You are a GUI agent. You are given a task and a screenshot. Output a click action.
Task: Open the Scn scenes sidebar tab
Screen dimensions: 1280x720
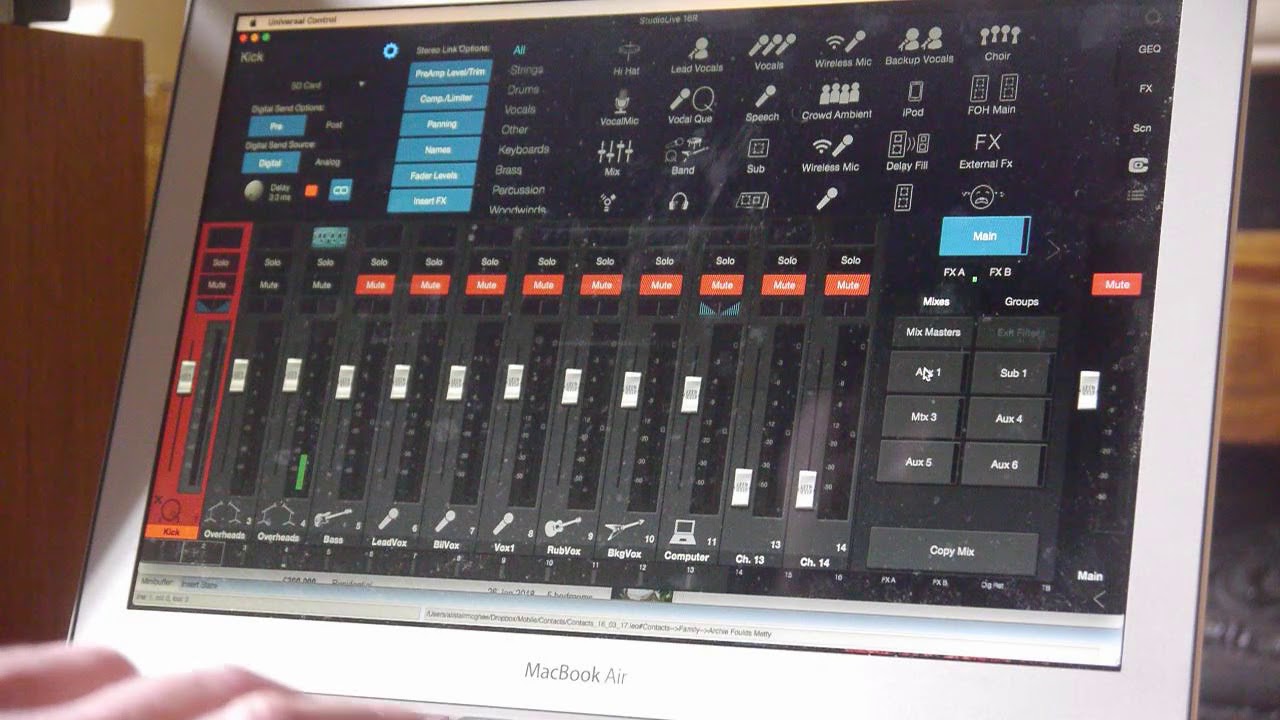point(1141,128)
